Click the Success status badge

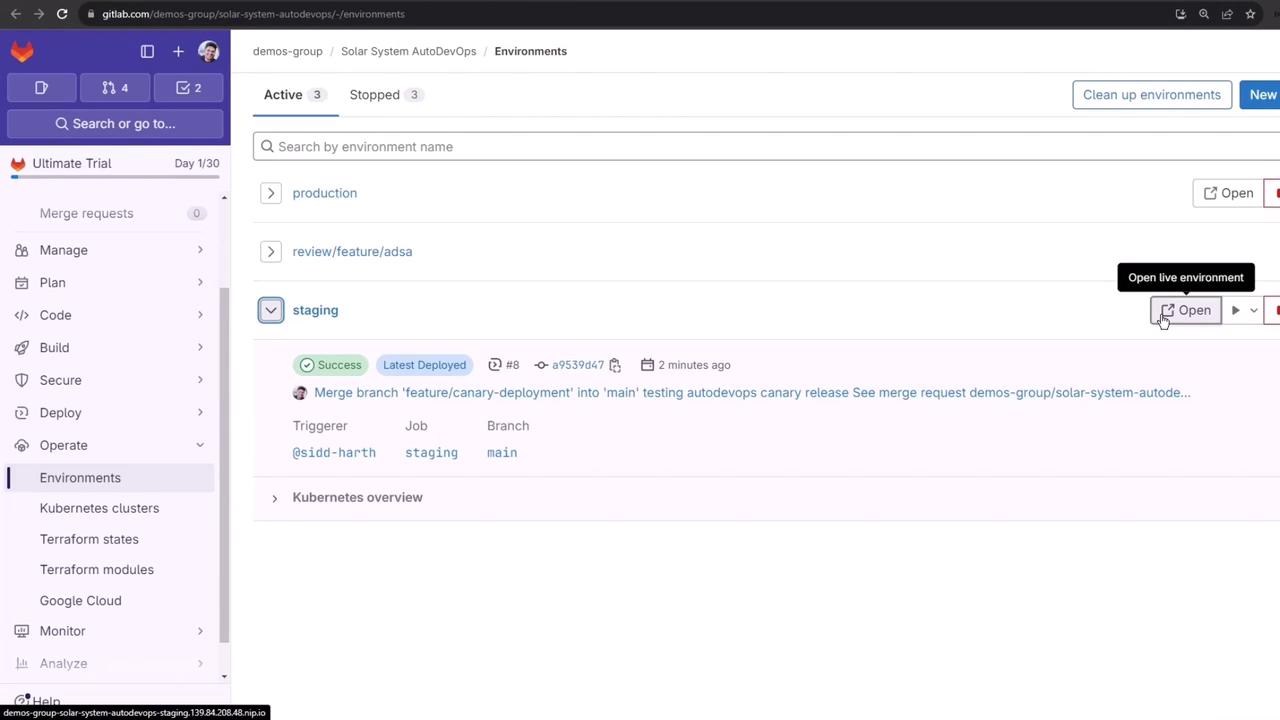point(331,365)
